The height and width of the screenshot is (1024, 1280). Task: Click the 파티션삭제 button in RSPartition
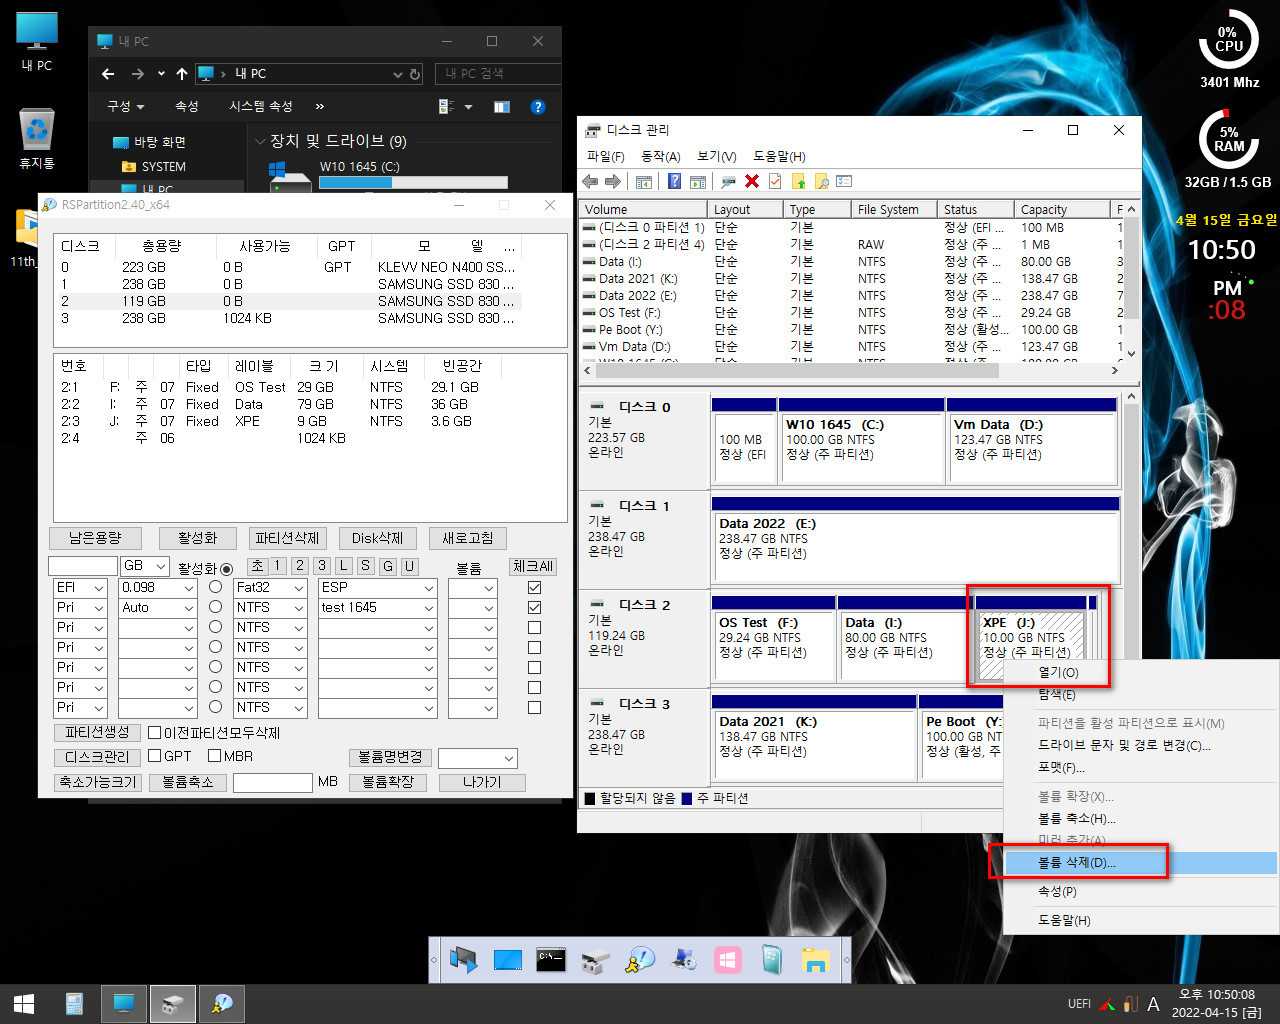(x=287, y=538)
